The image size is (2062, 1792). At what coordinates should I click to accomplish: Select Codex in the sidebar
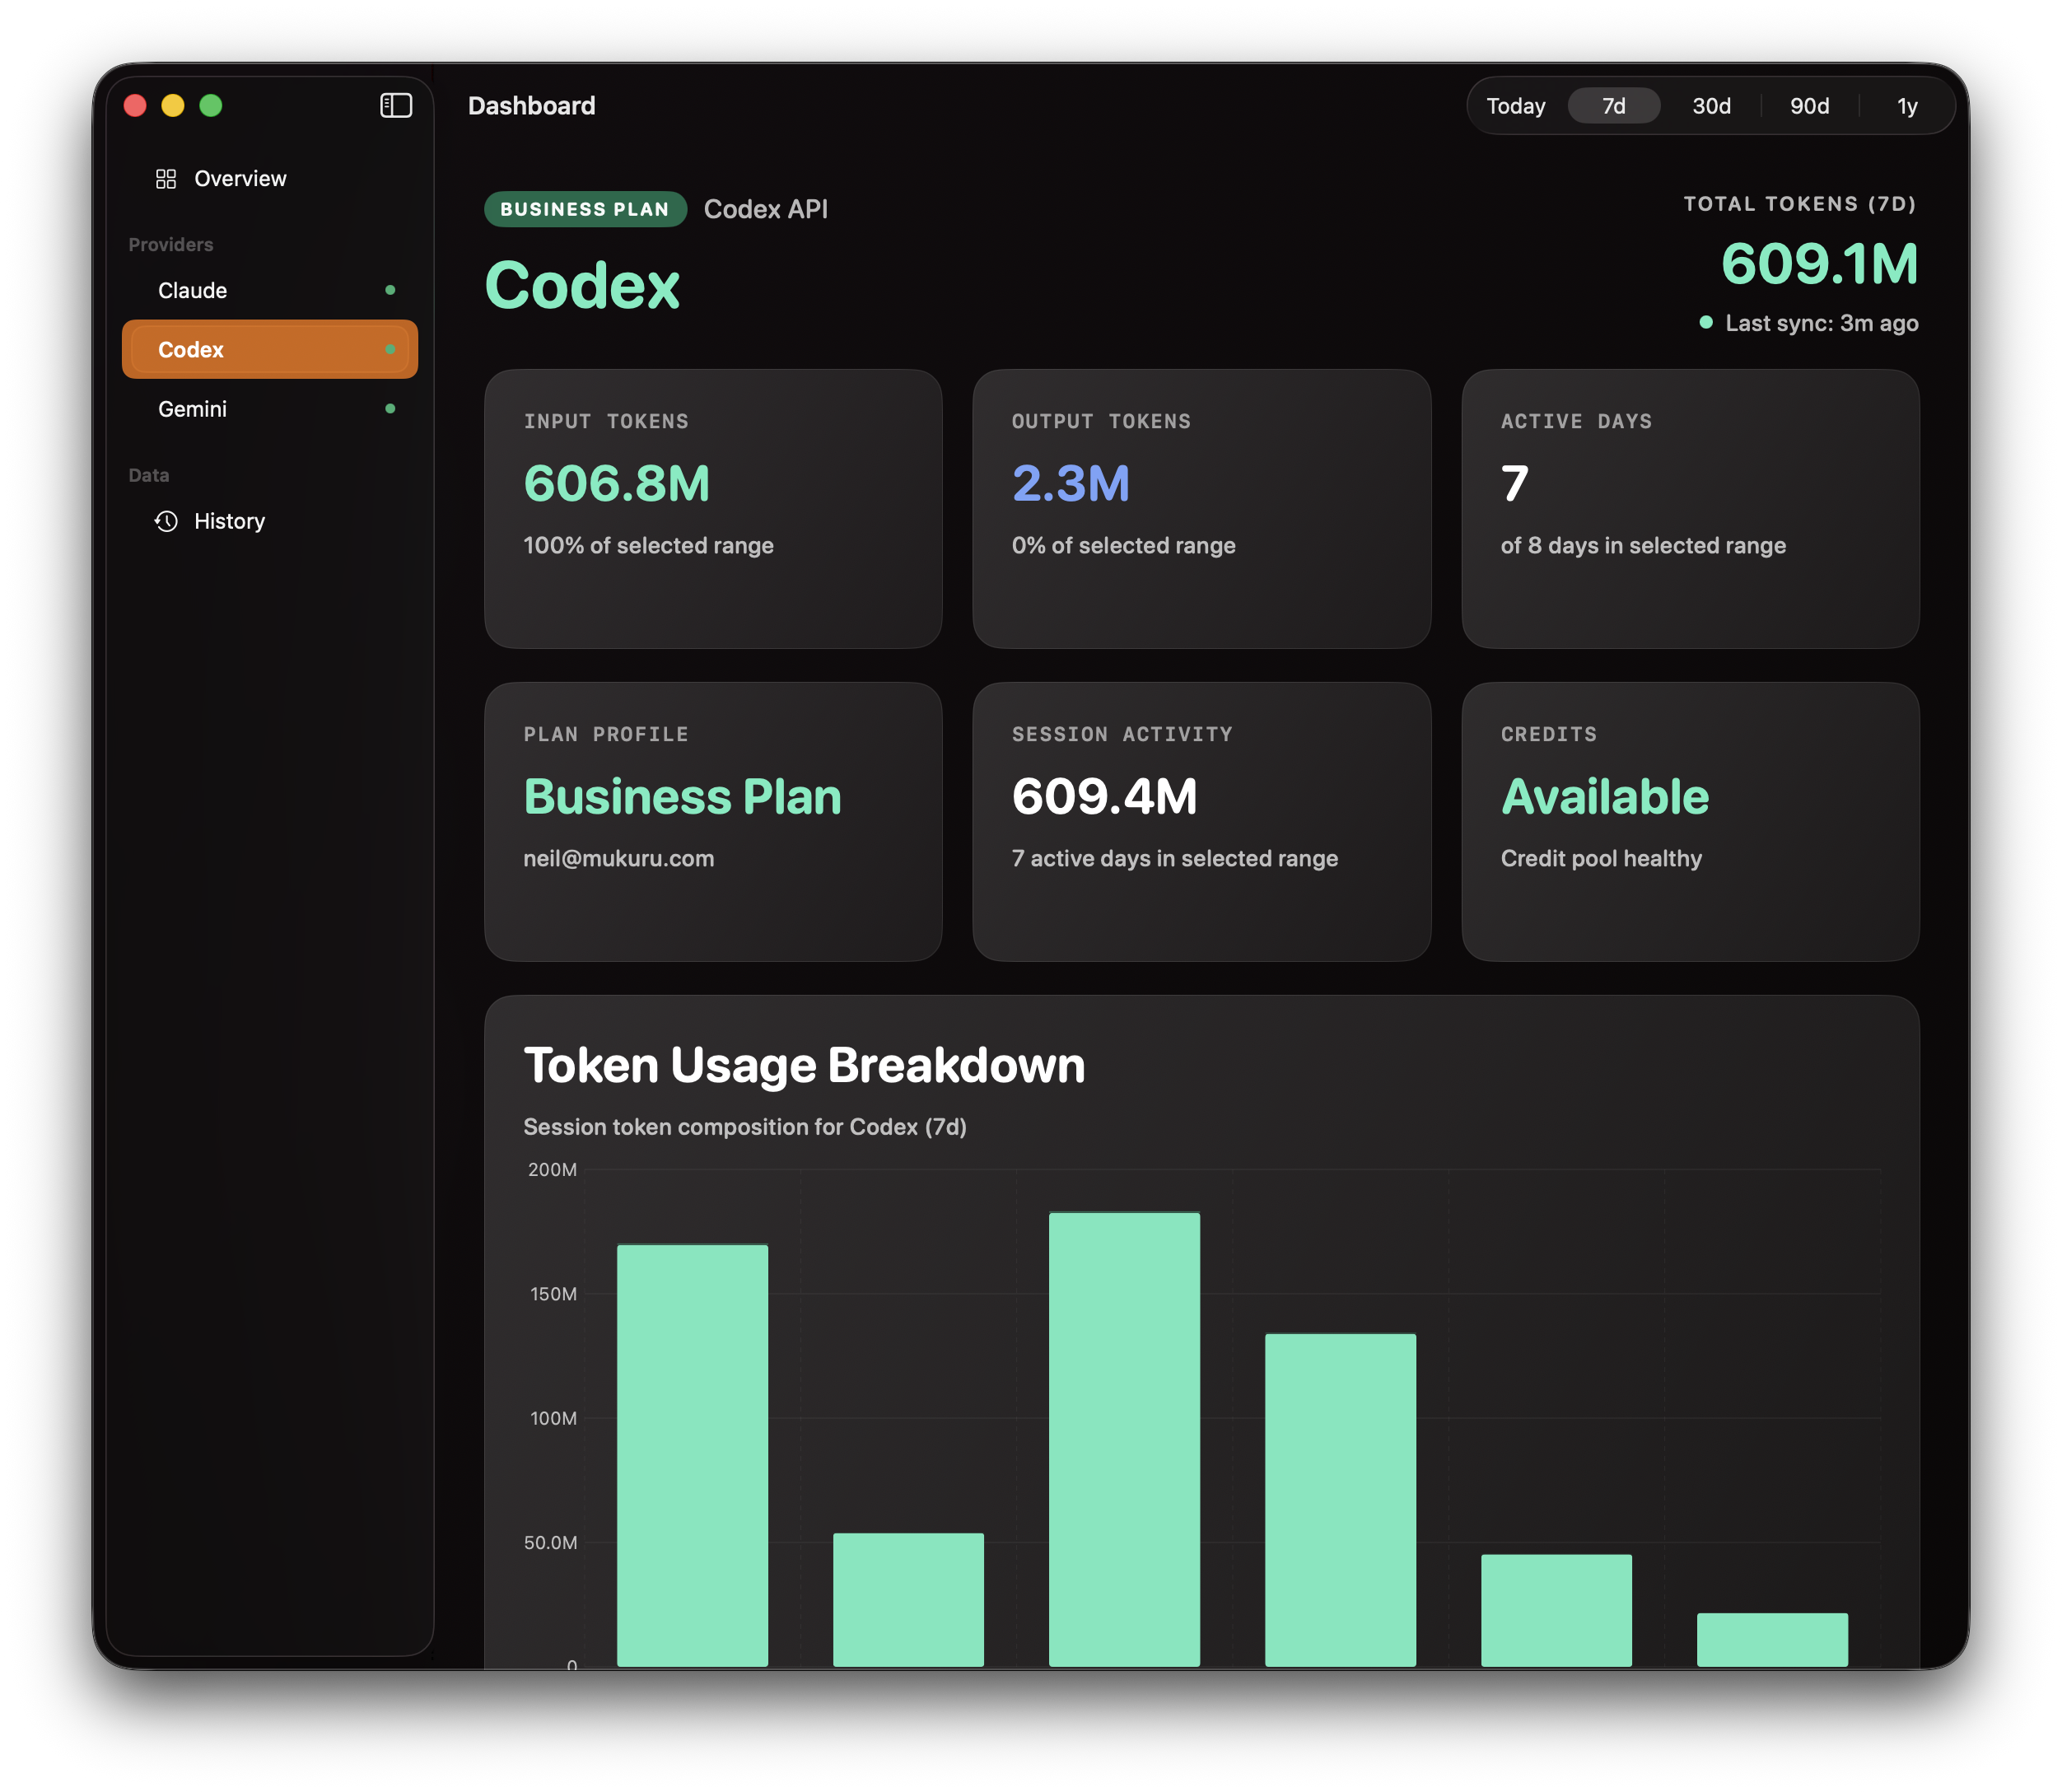[x=191, y=349]
